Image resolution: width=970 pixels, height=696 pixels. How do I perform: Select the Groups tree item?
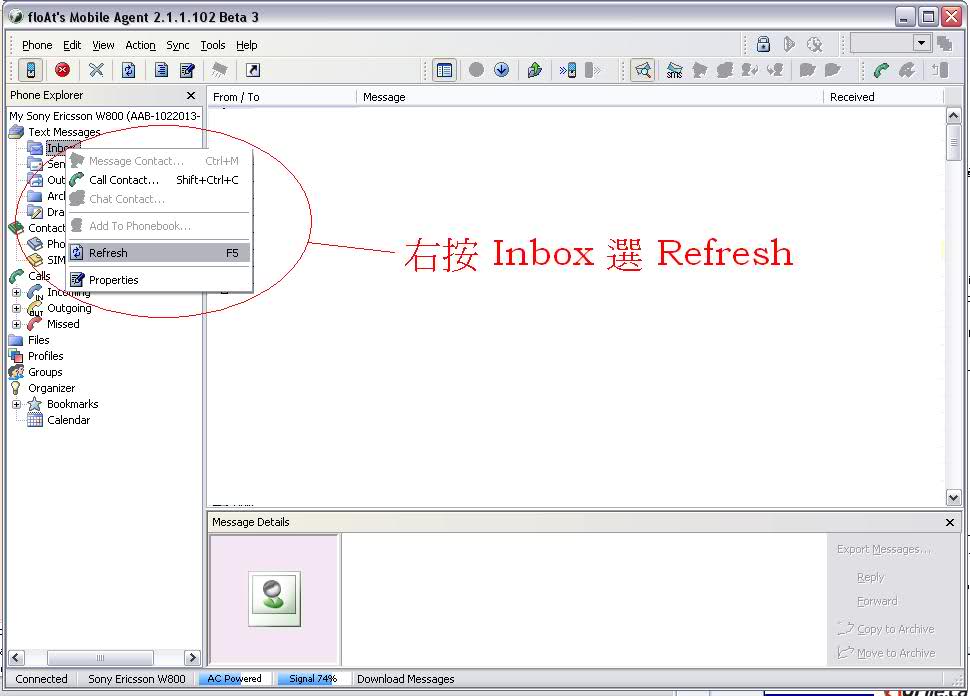(45, 372)
